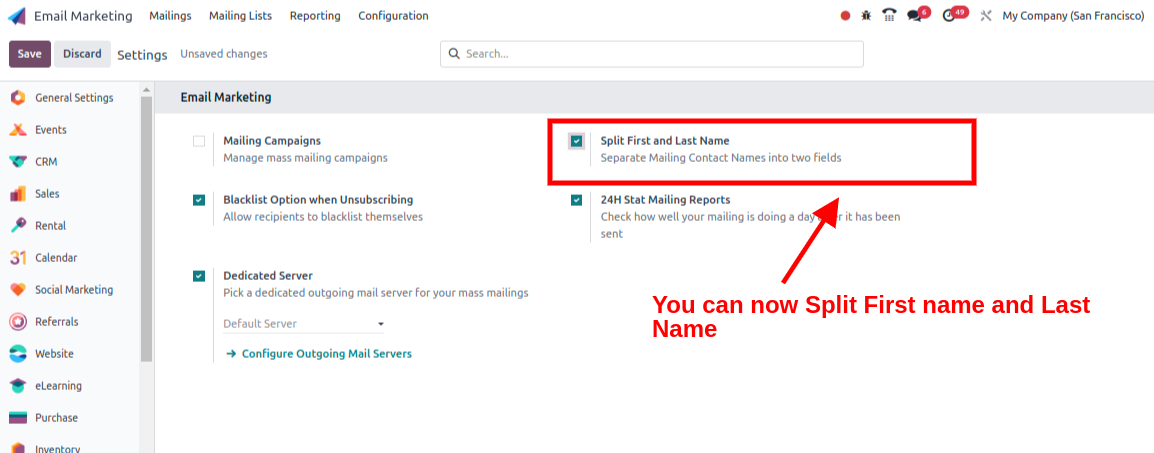Select Calendar icon in sidebar
Image resolution: width=1154 pixels, height=453 pixels.
point(18,257)
